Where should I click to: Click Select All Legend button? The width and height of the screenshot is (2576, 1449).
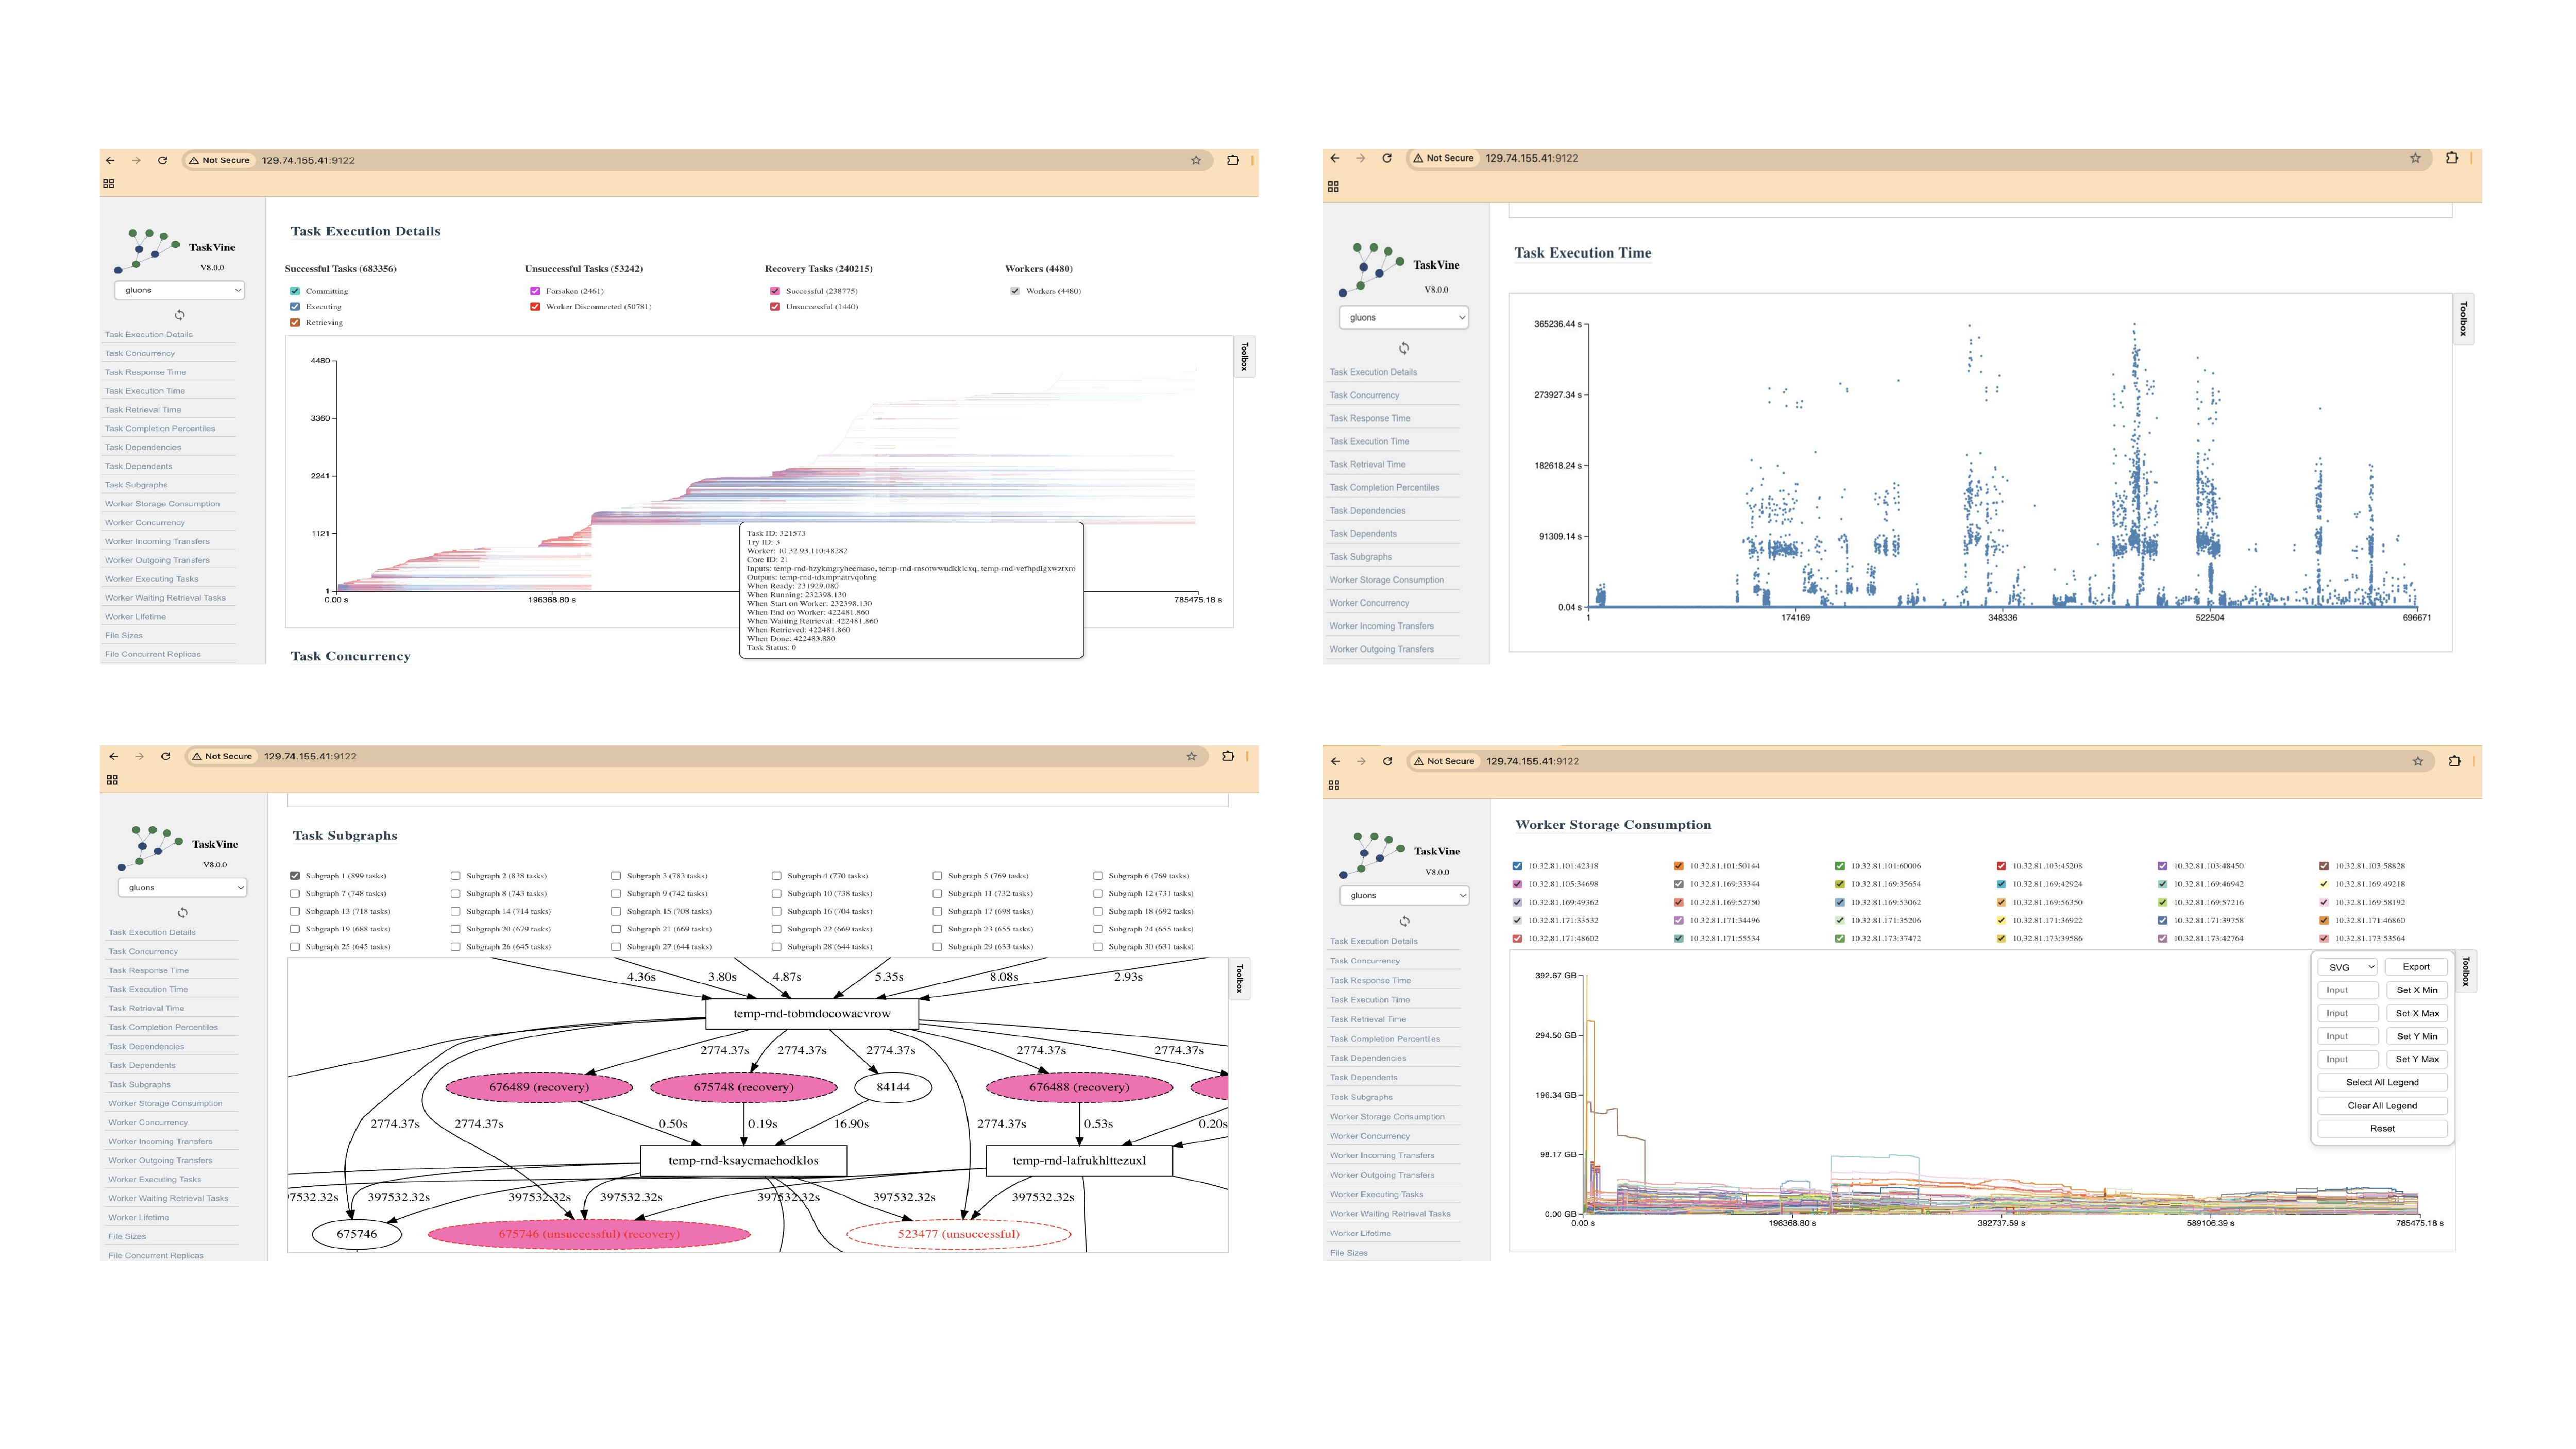click(x=2382, y=1082)
